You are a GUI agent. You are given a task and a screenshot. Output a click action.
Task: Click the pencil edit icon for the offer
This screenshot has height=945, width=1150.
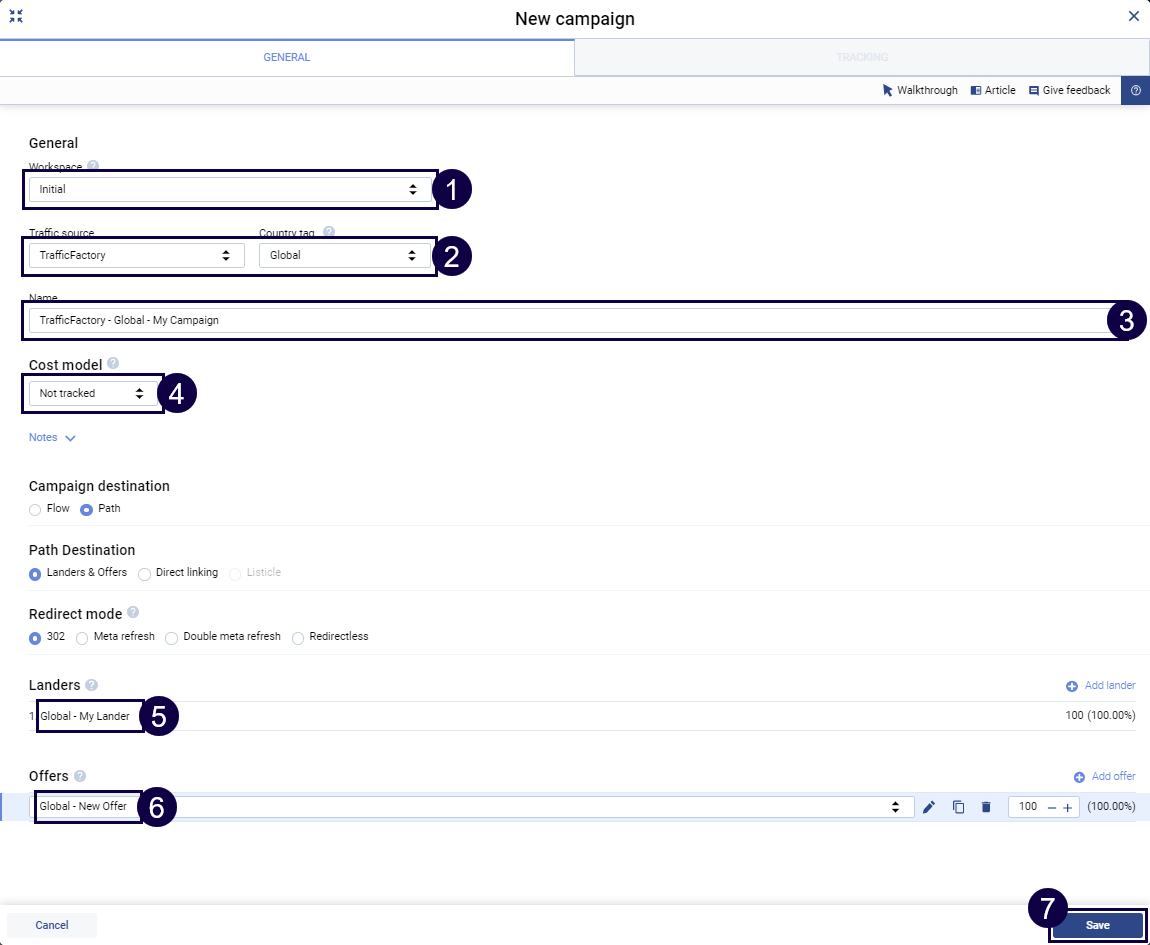(929, 807)
